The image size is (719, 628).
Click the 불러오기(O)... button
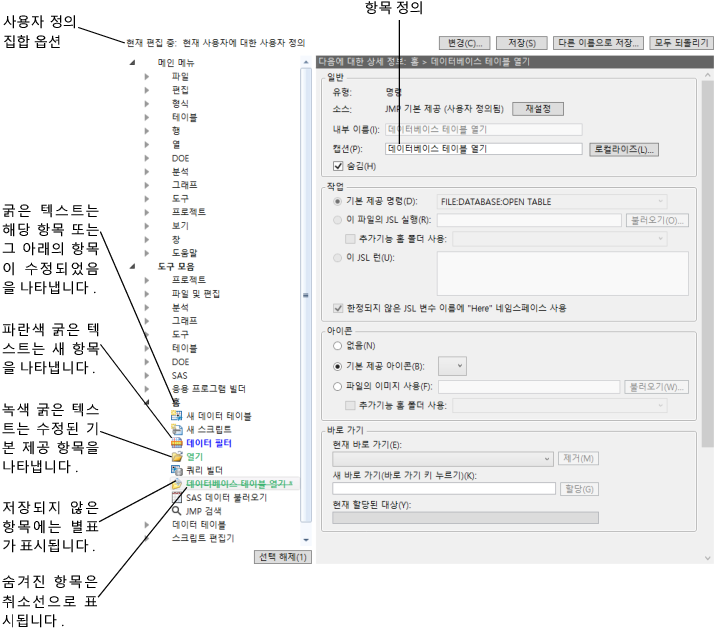click(657, 220)
